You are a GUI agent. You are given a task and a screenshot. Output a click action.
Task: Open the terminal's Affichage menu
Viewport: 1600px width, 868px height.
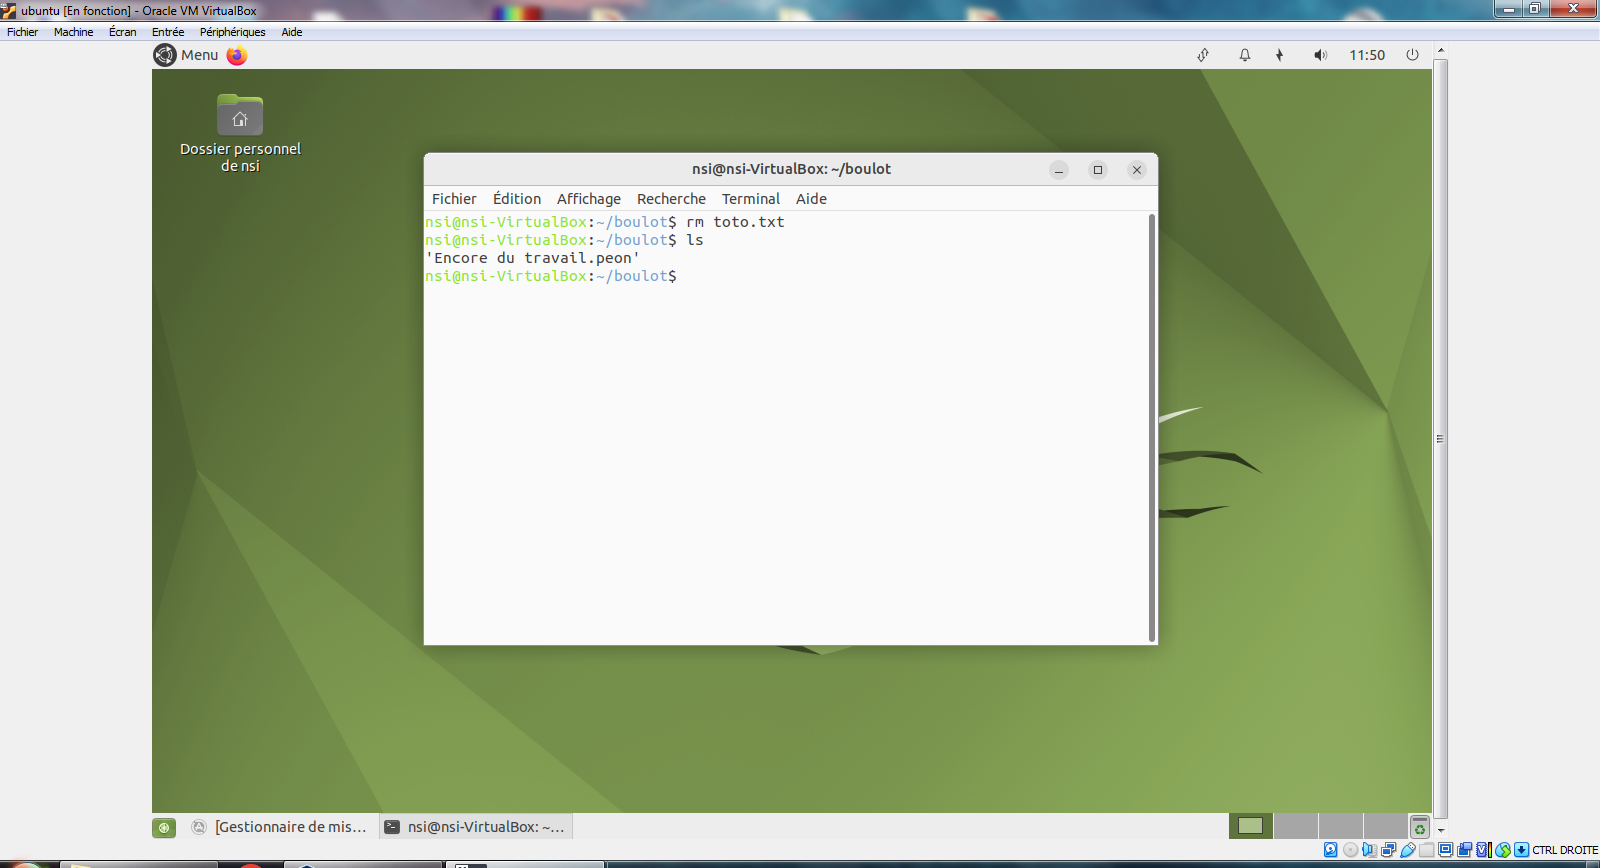[x=588, y=199]
